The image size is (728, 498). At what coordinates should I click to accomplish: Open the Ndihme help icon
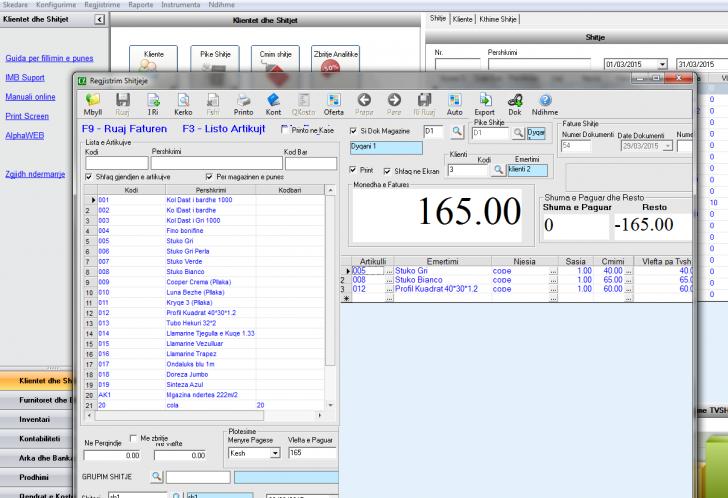pyautogui.click(x=545, y=102)
